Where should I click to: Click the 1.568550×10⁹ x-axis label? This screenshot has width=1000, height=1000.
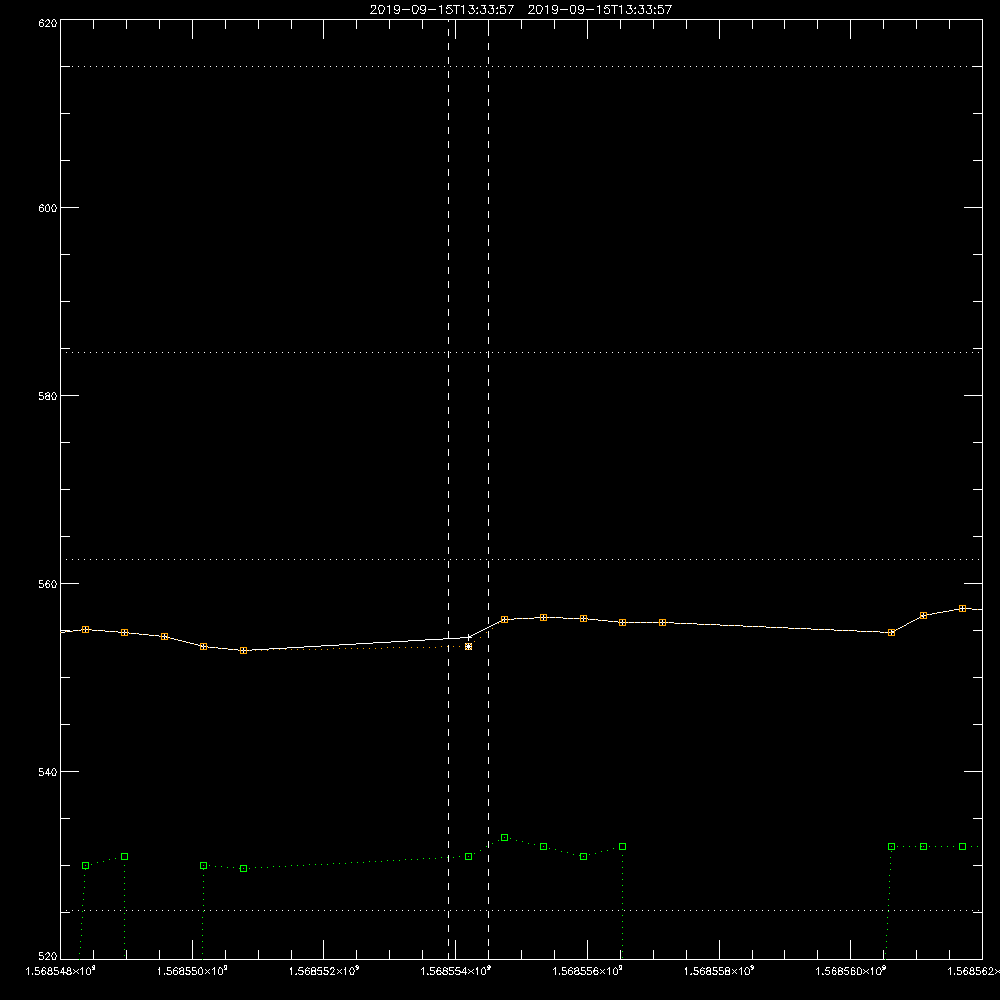pos(192,971)
